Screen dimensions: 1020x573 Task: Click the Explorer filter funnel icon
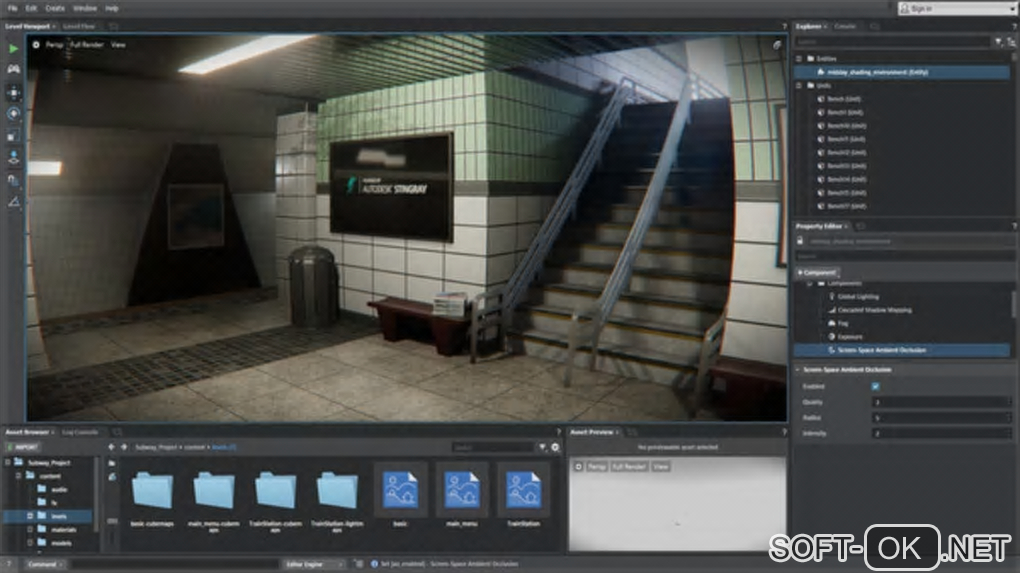point(997,42)
